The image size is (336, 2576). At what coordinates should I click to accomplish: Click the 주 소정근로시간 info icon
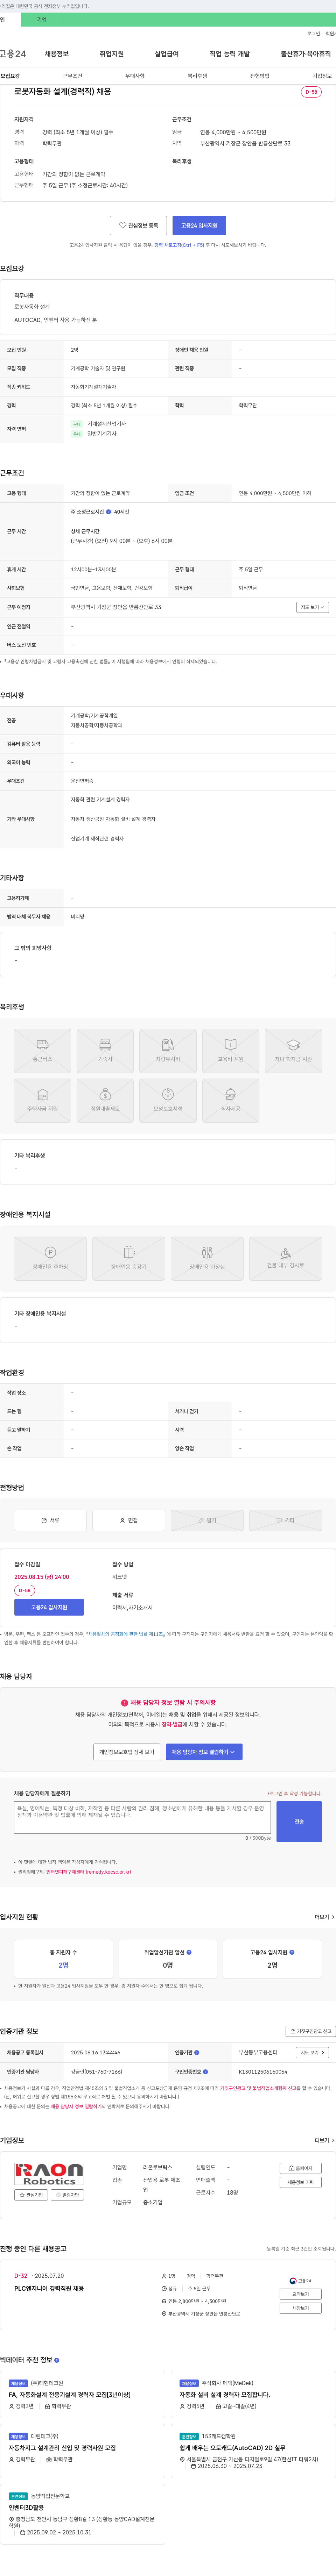point(109,511)
